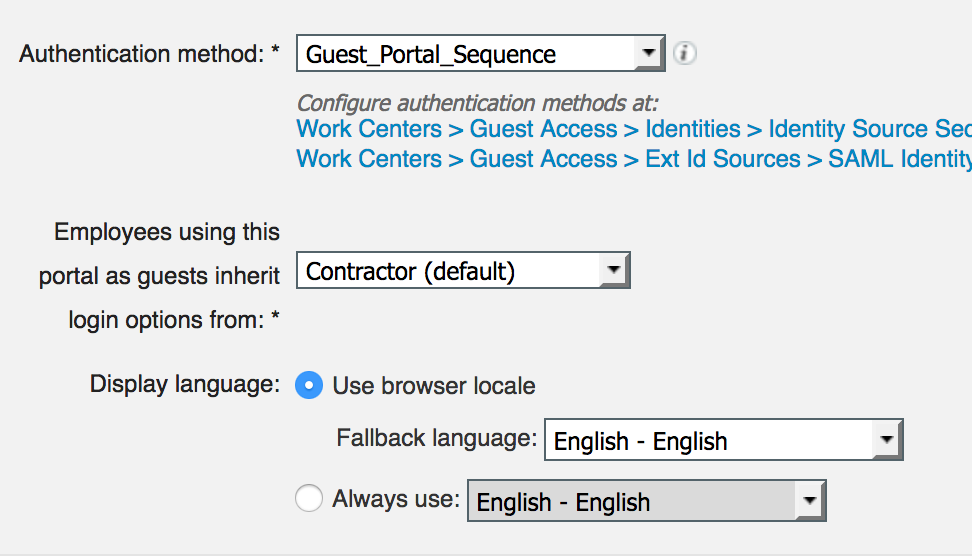
Task: Select the Use browser locale radio button
Action: 309,385
